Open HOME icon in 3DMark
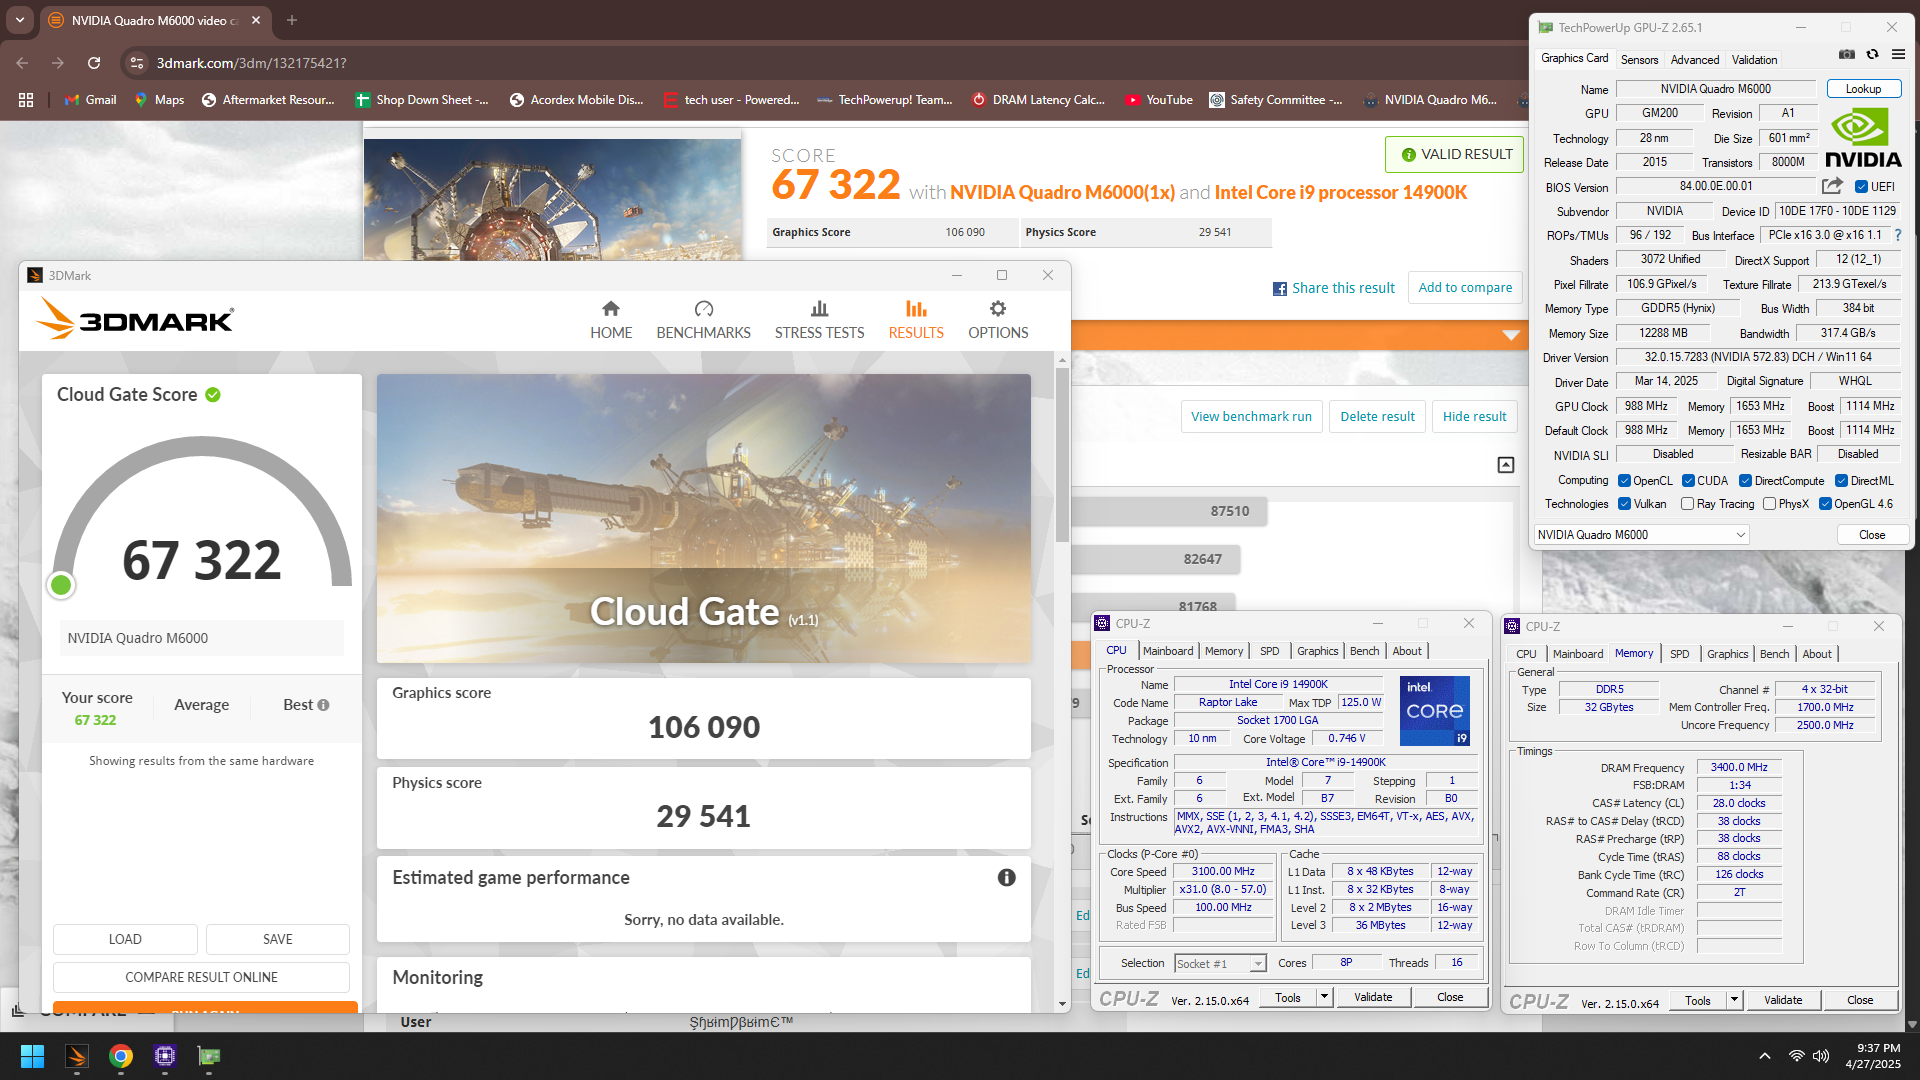1920x1080 pixels. coord(611,309)
